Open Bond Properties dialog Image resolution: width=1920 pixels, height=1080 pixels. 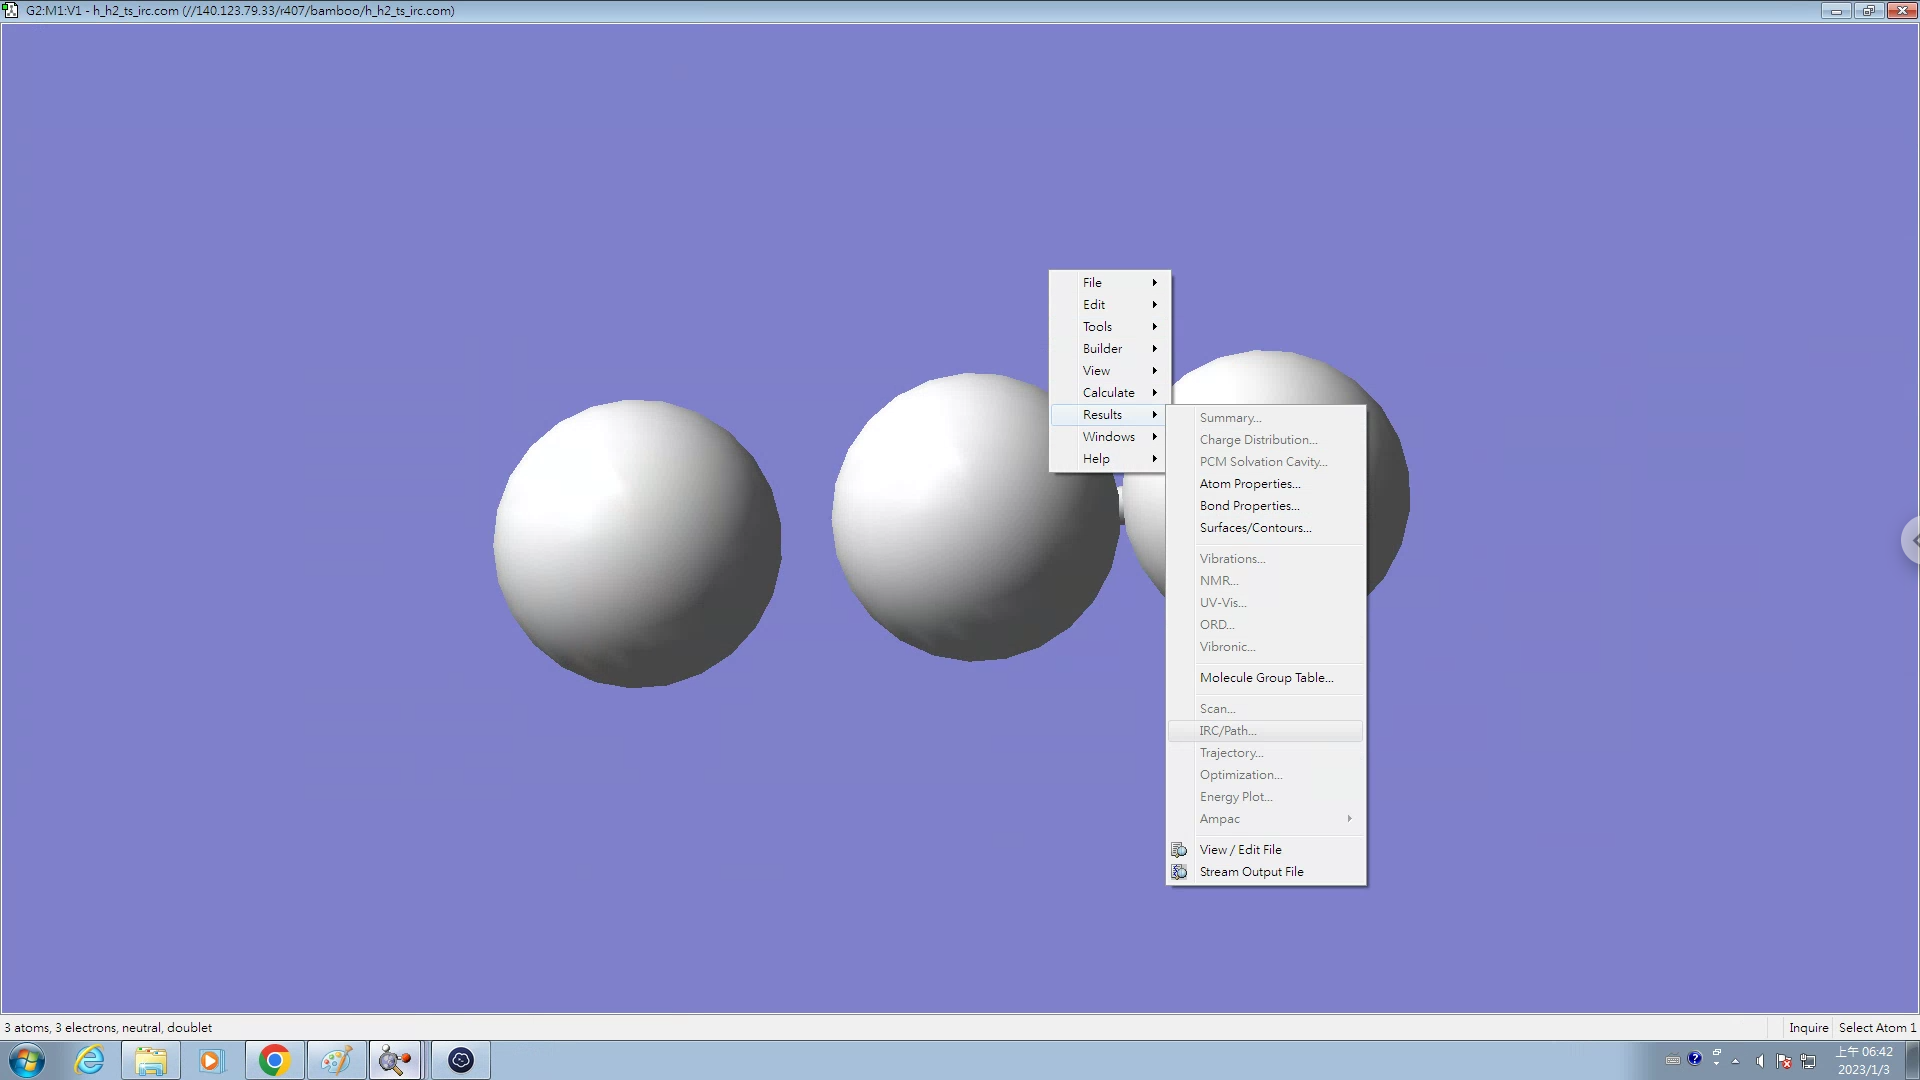1265,506
